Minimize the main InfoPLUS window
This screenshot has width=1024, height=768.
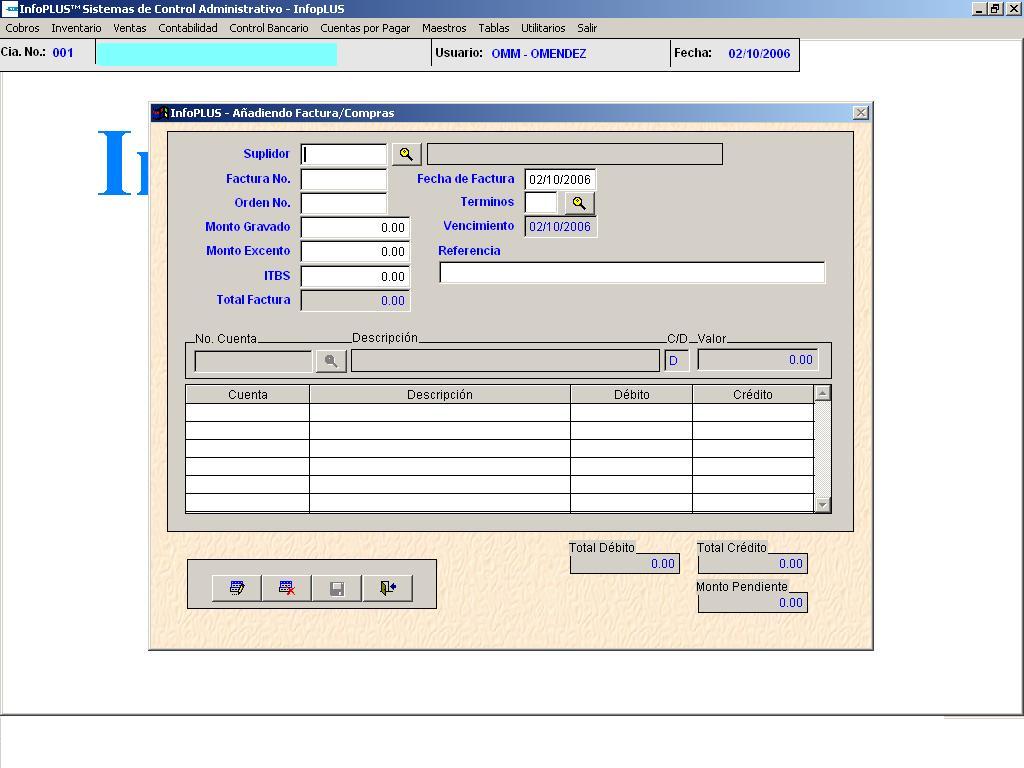tap(978, 8)
